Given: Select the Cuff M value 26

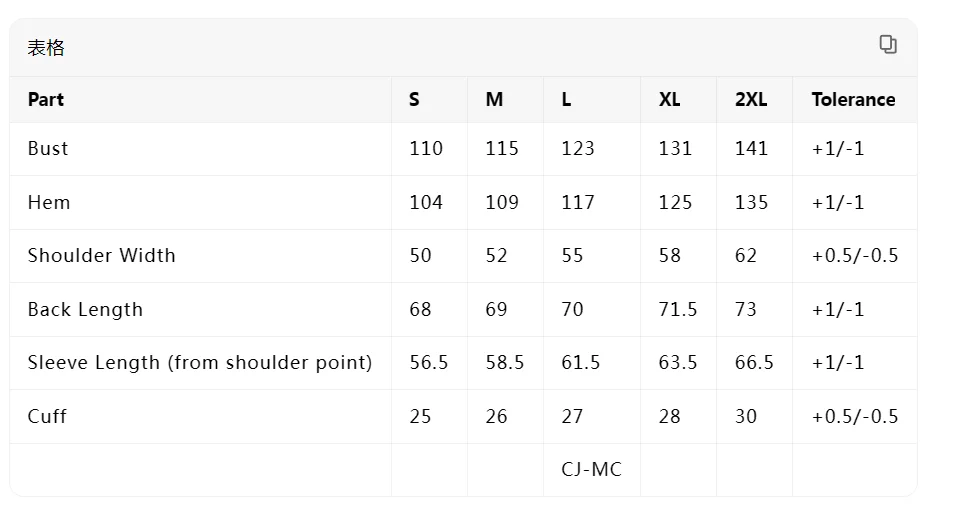Looking at the screenshot, I should coord(496,417).
